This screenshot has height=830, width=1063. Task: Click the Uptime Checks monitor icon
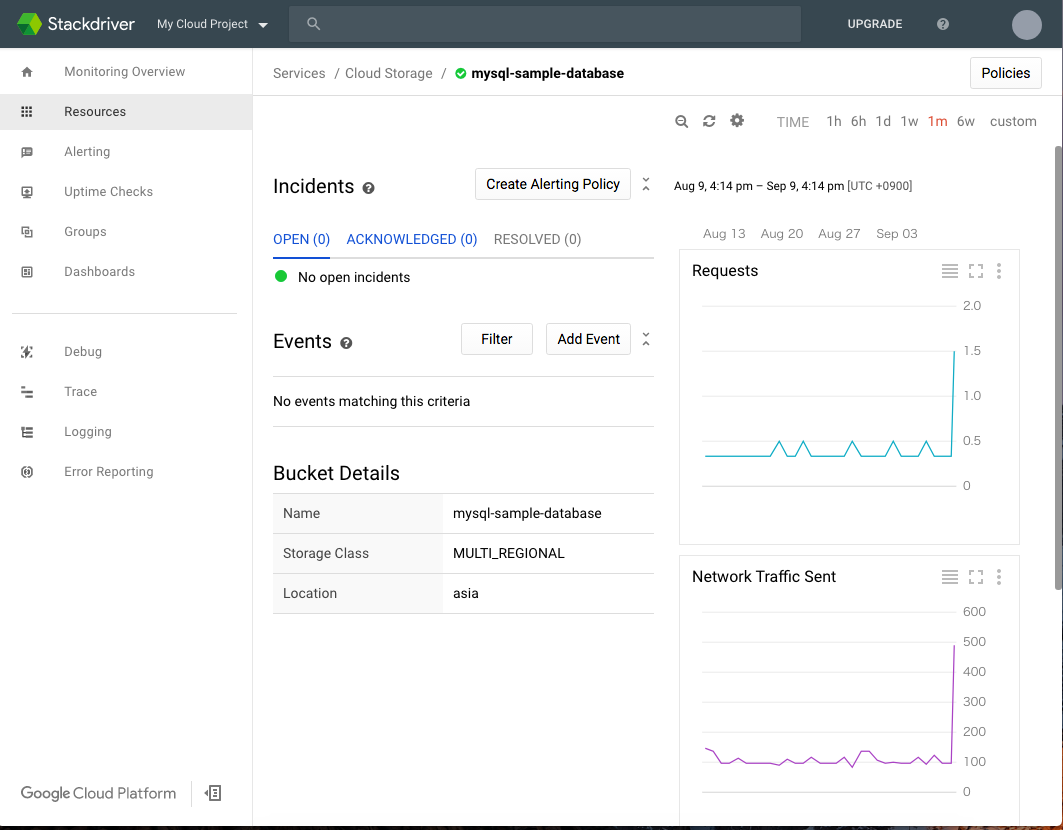point(27,192)
